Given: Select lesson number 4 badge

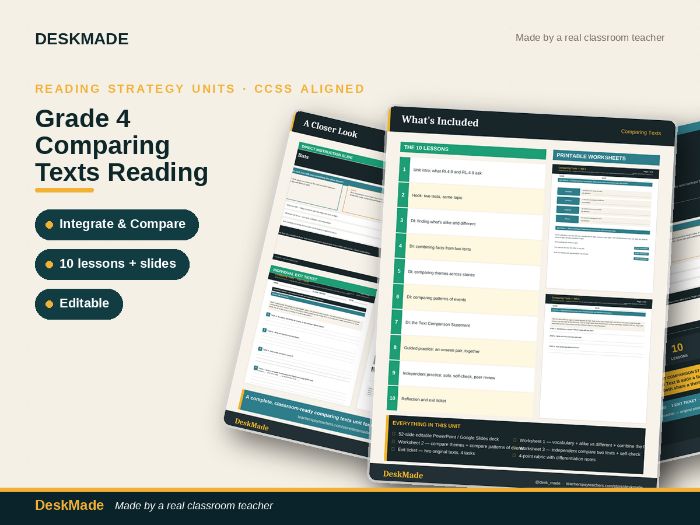Looking at the screenshot, I should 400,246.
